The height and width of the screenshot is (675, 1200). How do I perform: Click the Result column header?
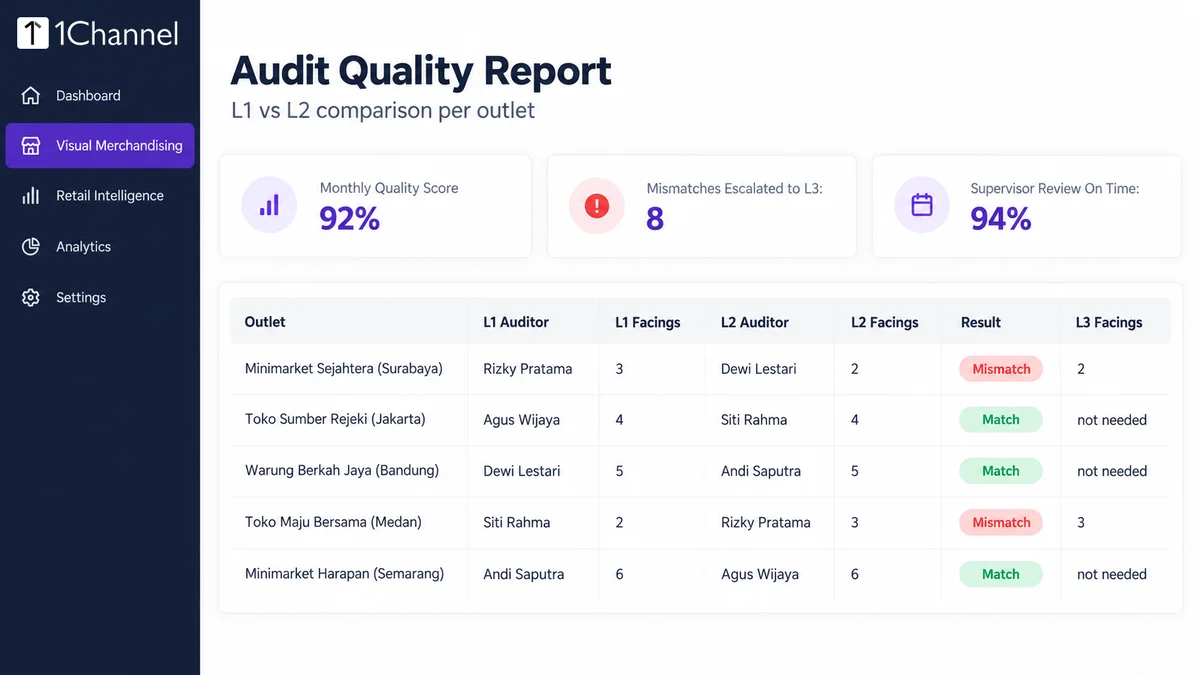pyautogui.click(x=981, y=322)
